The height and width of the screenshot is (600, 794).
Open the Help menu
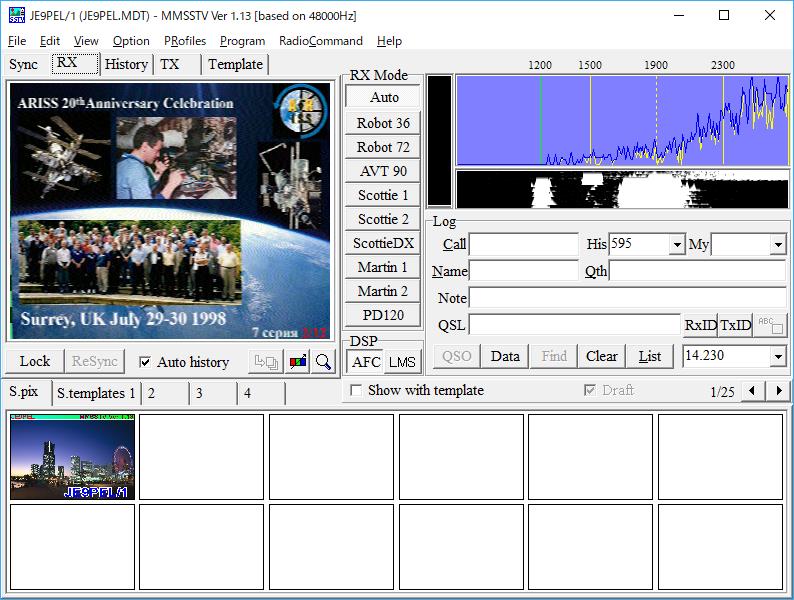click(389, 41)
